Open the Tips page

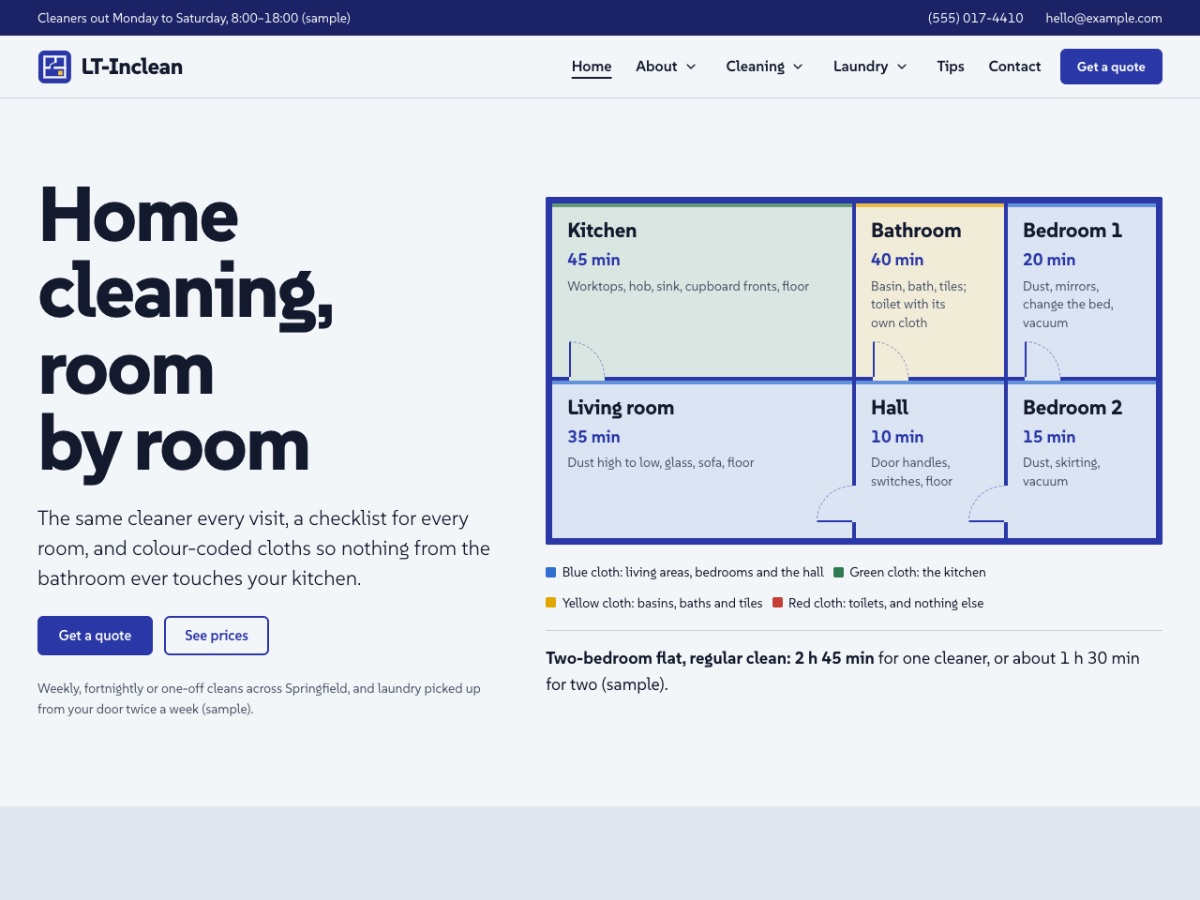click(x=951, y=67)
